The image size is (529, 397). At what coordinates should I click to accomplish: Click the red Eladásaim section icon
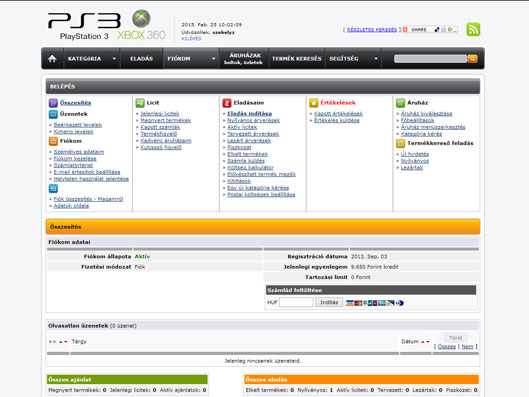tap(227, 103)
